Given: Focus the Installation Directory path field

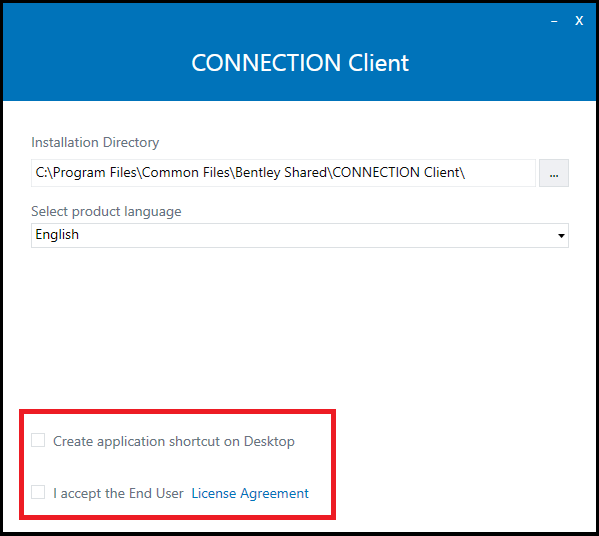Looking at the screenshot, I should [283, 173].
